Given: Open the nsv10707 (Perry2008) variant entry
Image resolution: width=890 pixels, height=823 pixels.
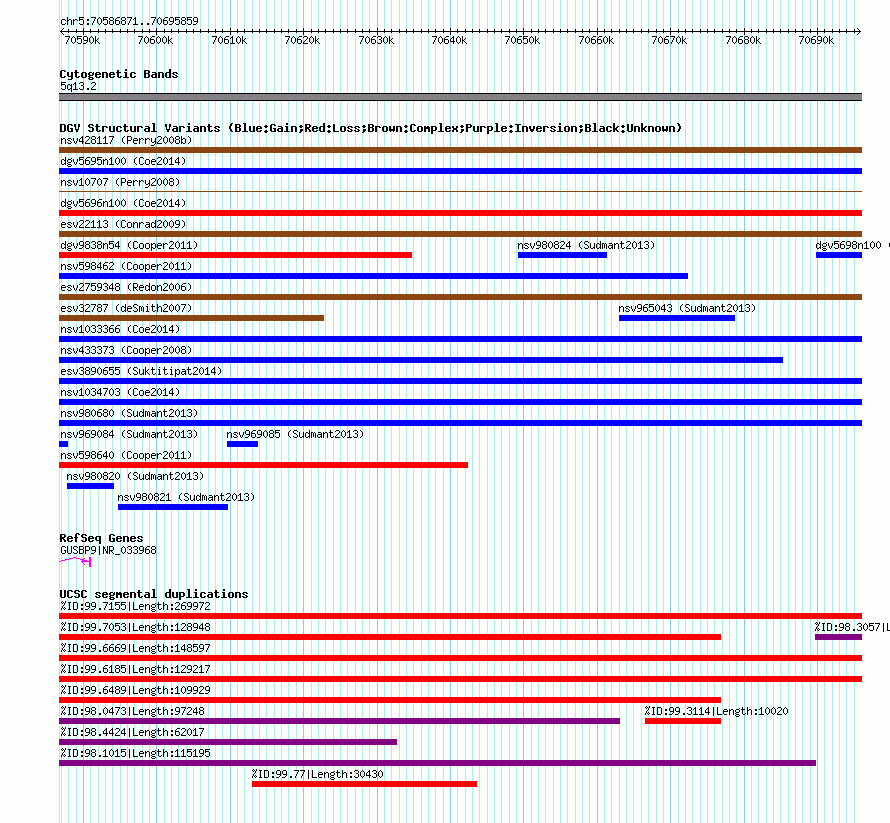Looking at the screenshot, I should point(120,182).
